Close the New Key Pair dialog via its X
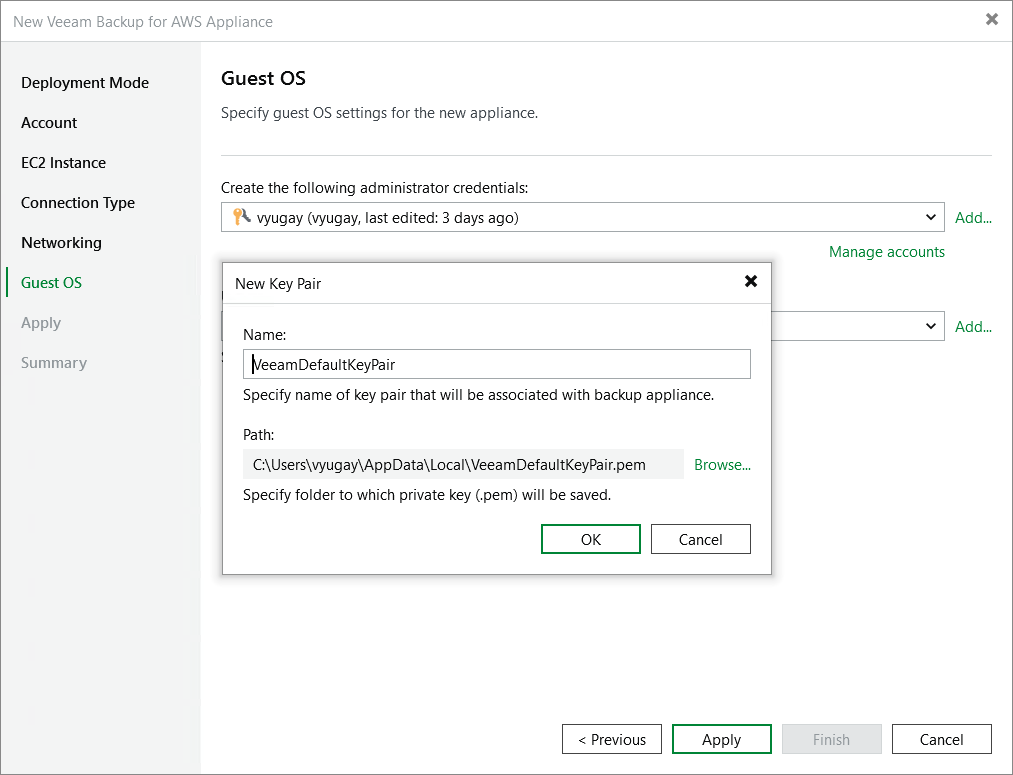 [751, 281]
